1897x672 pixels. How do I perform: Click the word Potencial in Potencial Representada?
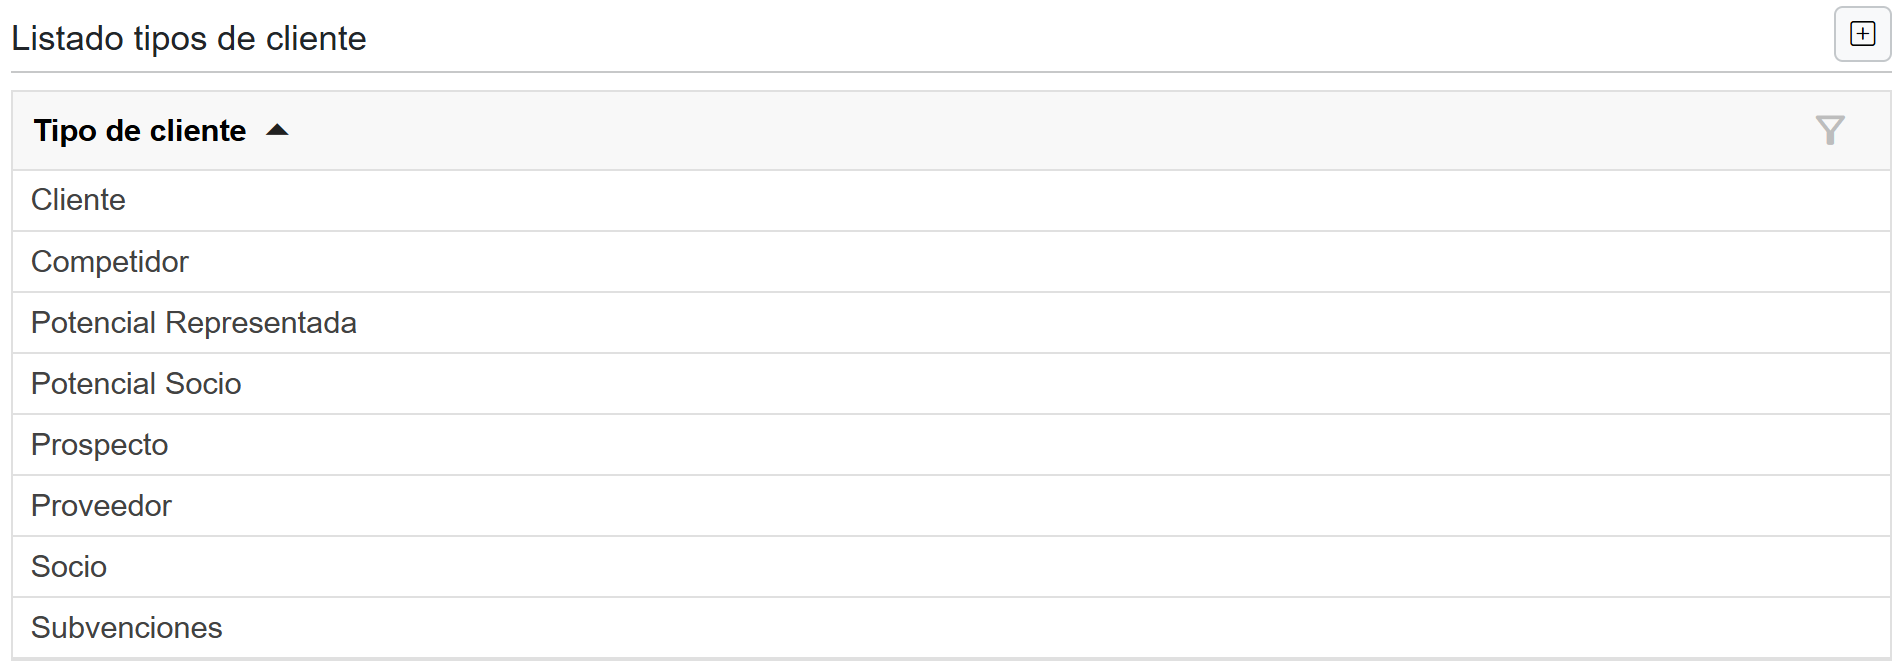pos(93,323)
